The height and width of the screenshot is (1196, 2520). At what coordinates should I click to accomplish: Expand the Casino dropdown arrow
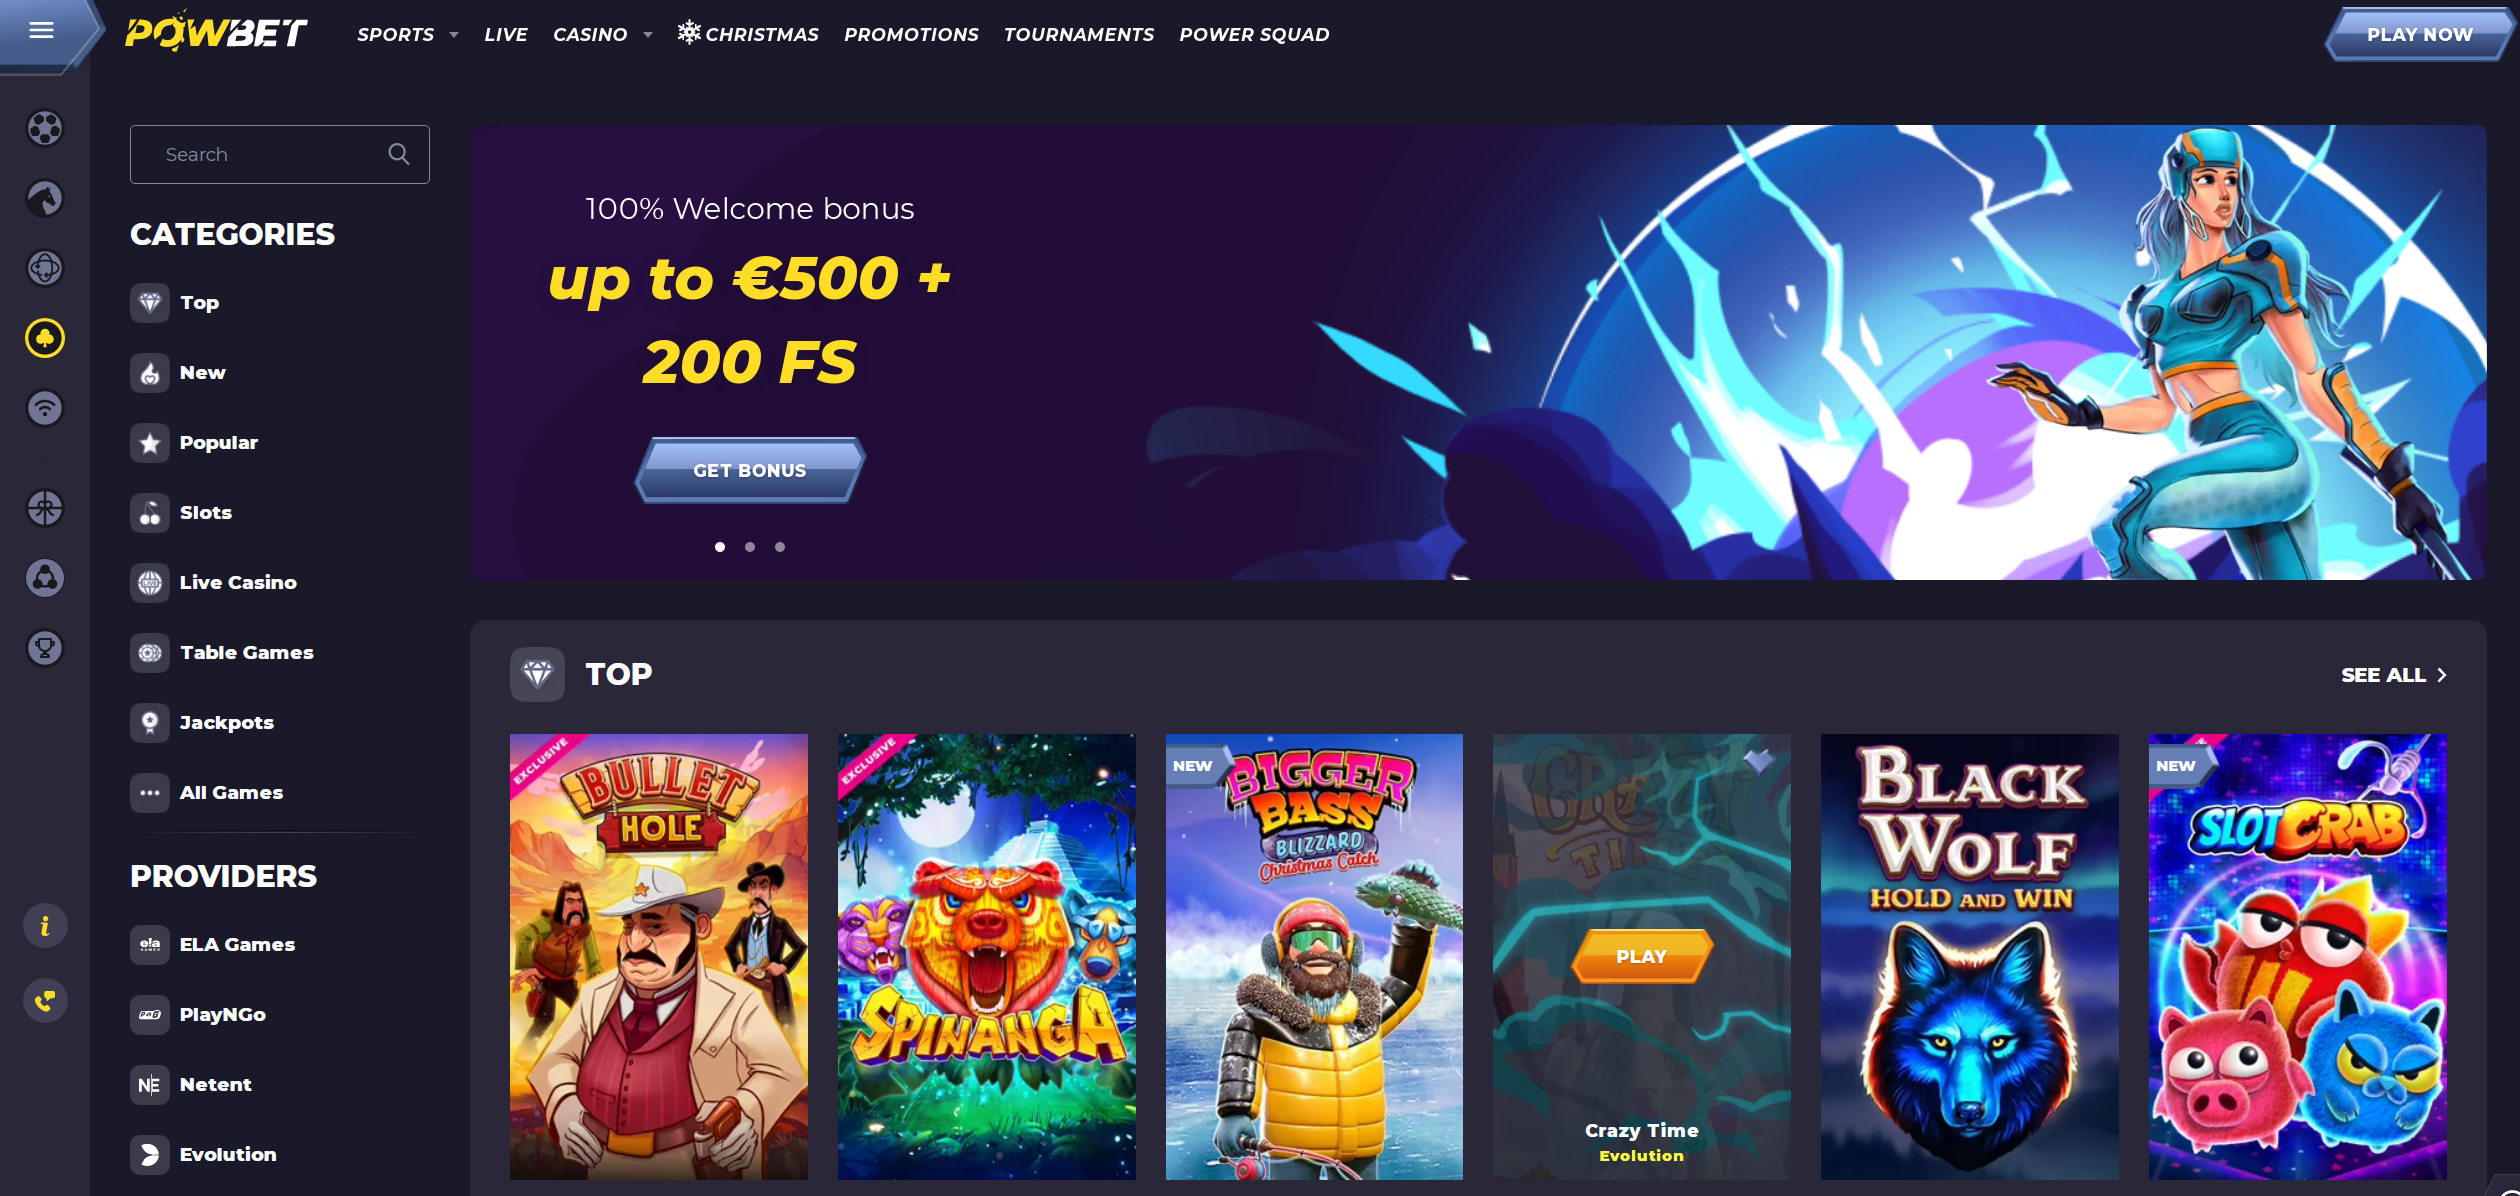[x=648, y=35]
